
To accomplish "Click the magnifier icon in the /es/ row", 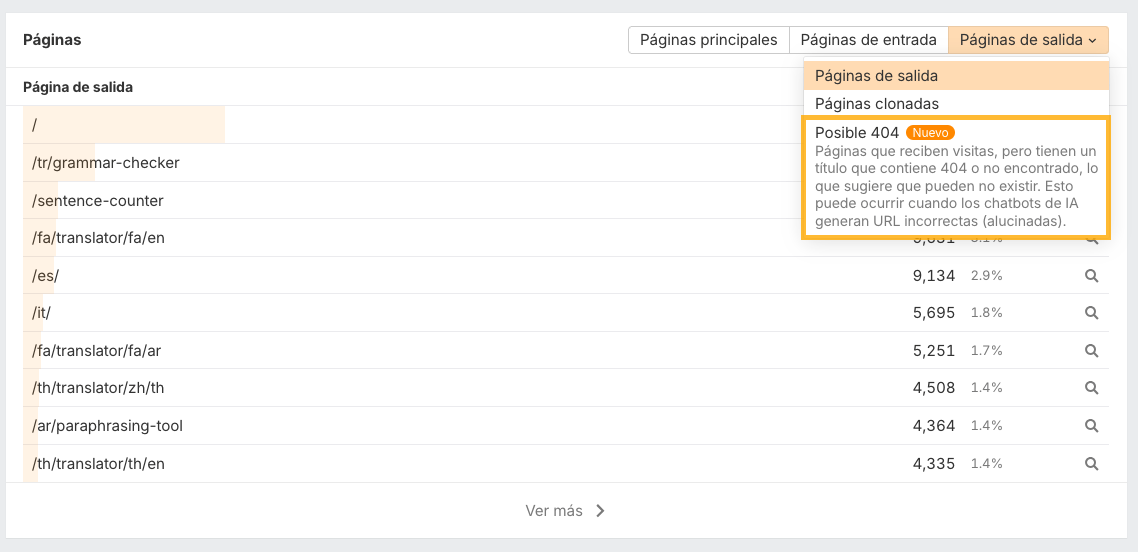I will click(1092, 275).
